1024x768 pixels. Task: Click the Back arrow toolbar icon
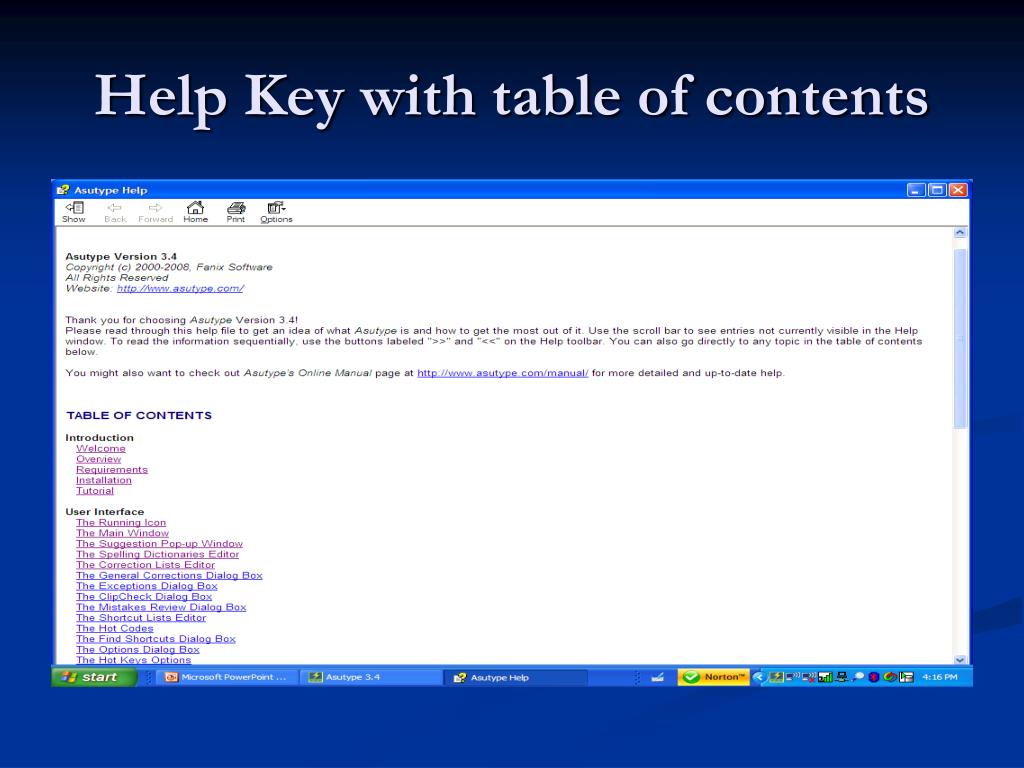coord(115,212)
